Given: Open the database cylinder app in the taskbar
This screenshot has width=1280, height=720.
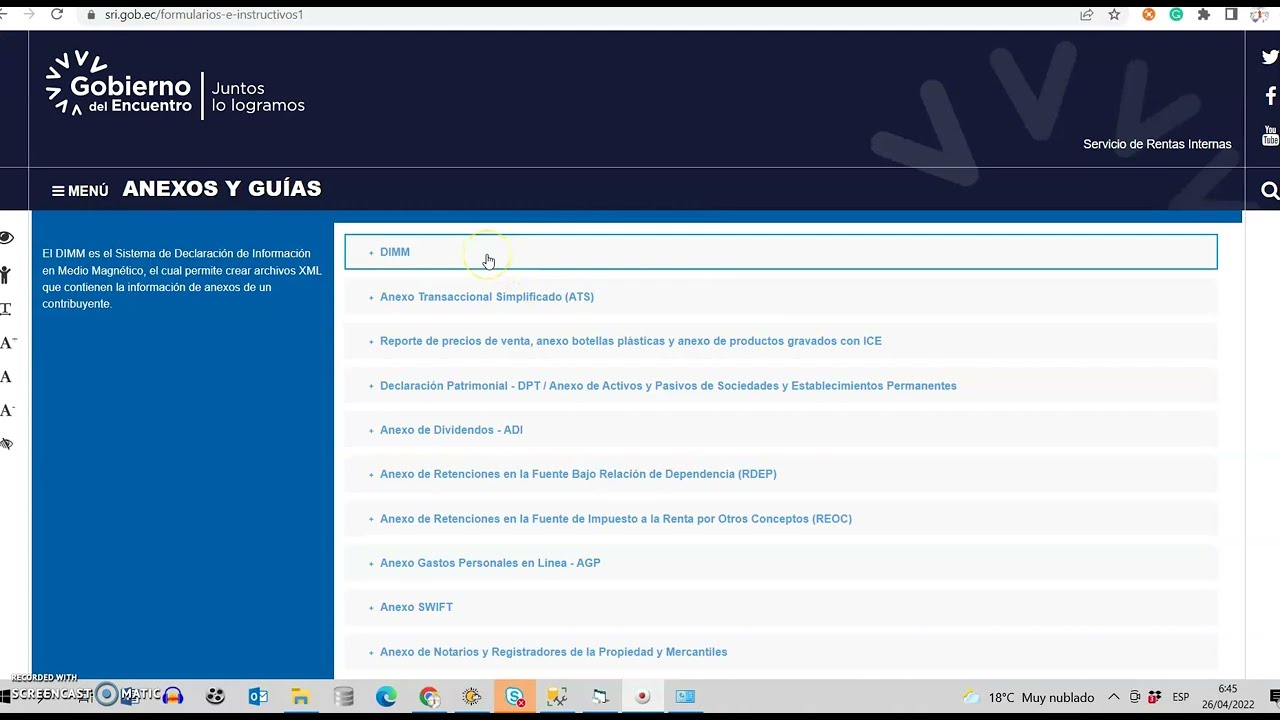Looking at the screenshot, I should point(344,697).
